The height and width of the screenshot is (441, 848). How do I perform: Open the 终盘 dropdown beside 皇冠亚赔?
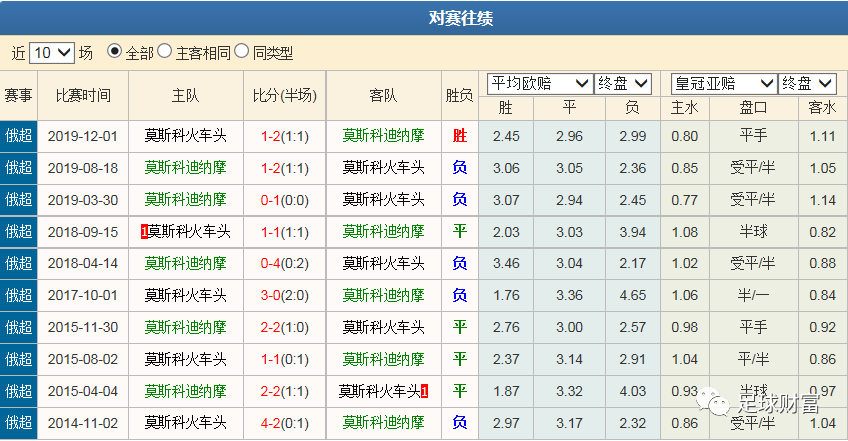(x=807, y=83)
